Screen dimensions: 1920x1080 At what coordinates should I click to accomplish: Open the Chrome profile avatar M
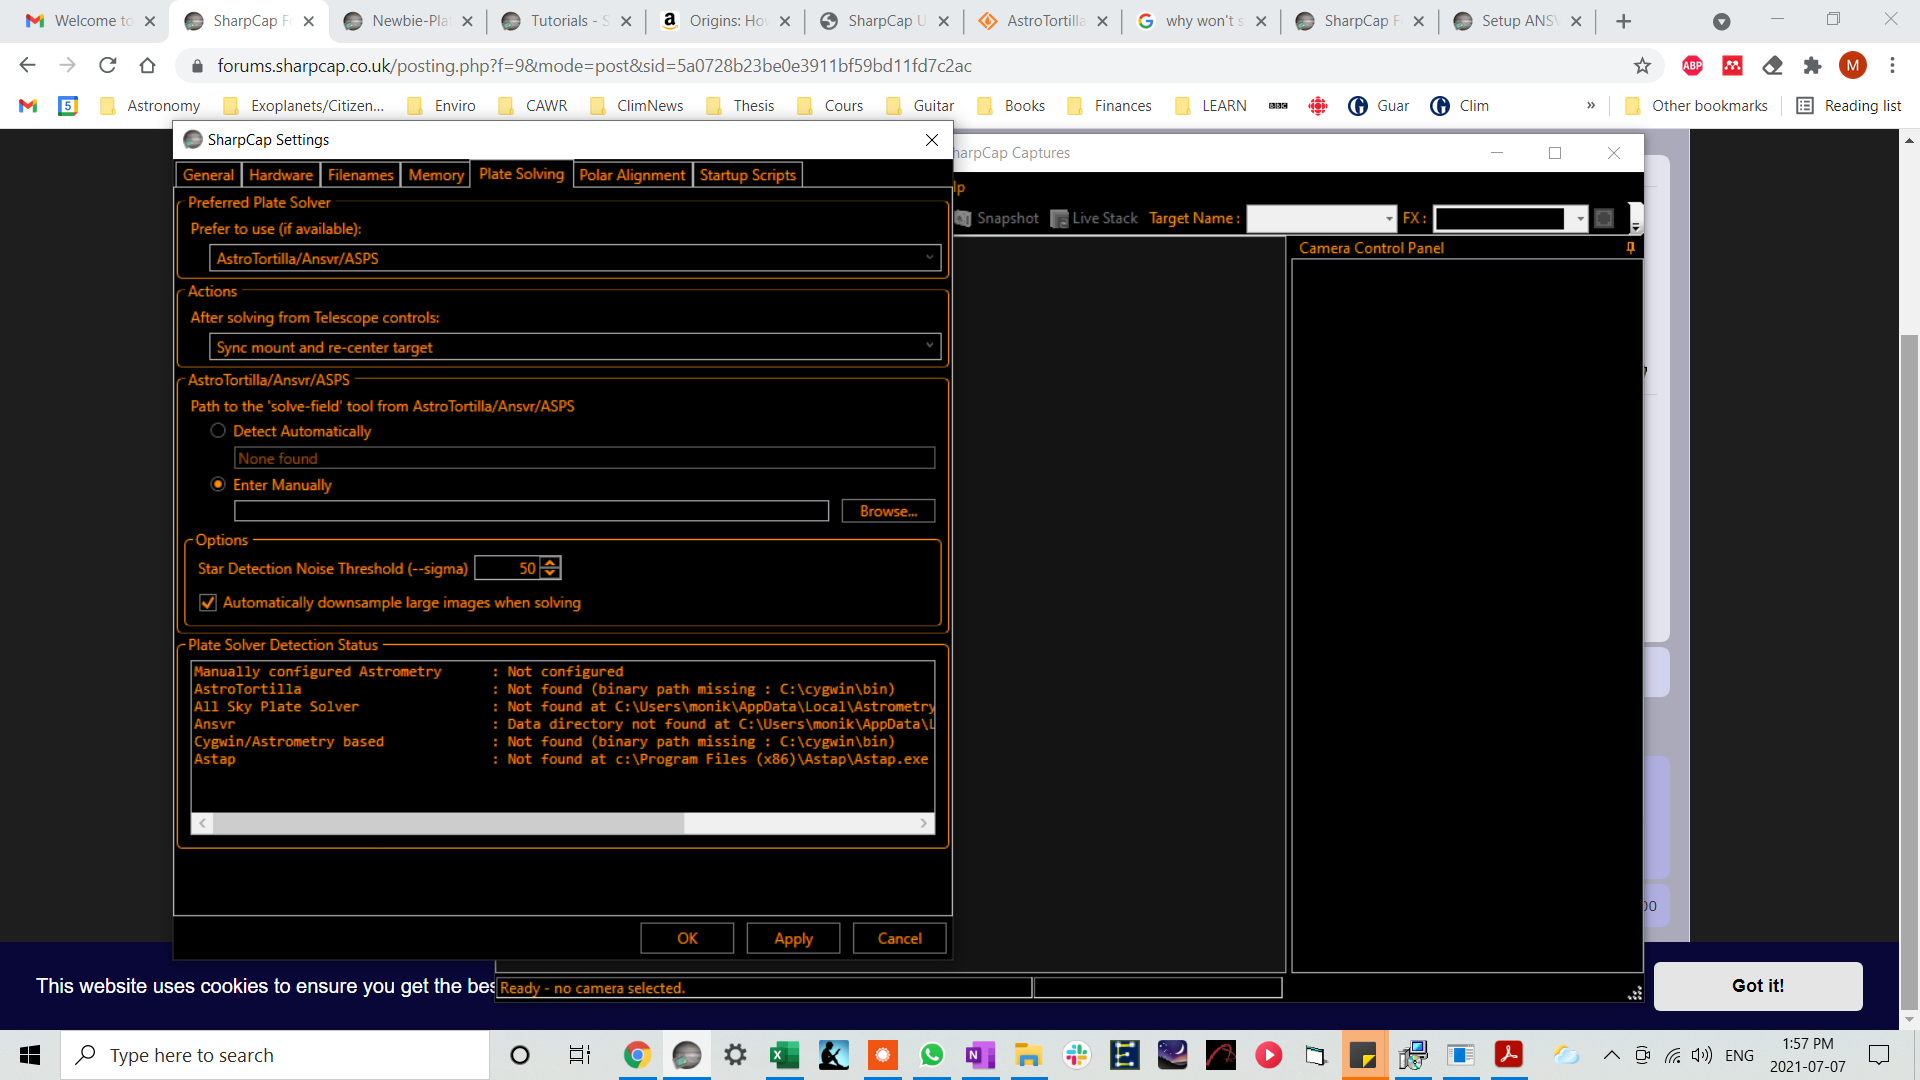point(1853,66)
